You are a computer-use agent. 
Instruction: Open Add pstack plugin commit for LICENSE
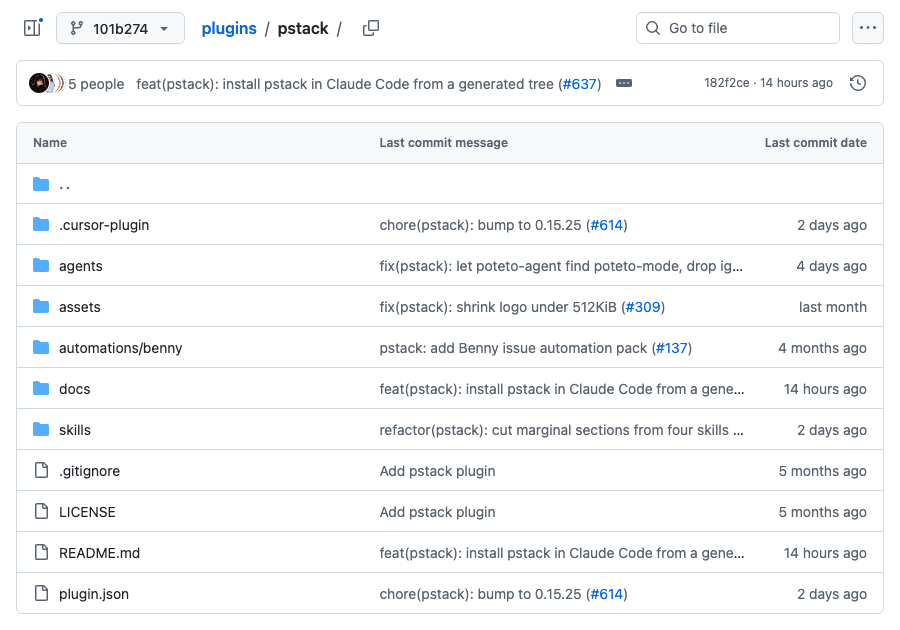pyautogui.click(x=437, y=512)
